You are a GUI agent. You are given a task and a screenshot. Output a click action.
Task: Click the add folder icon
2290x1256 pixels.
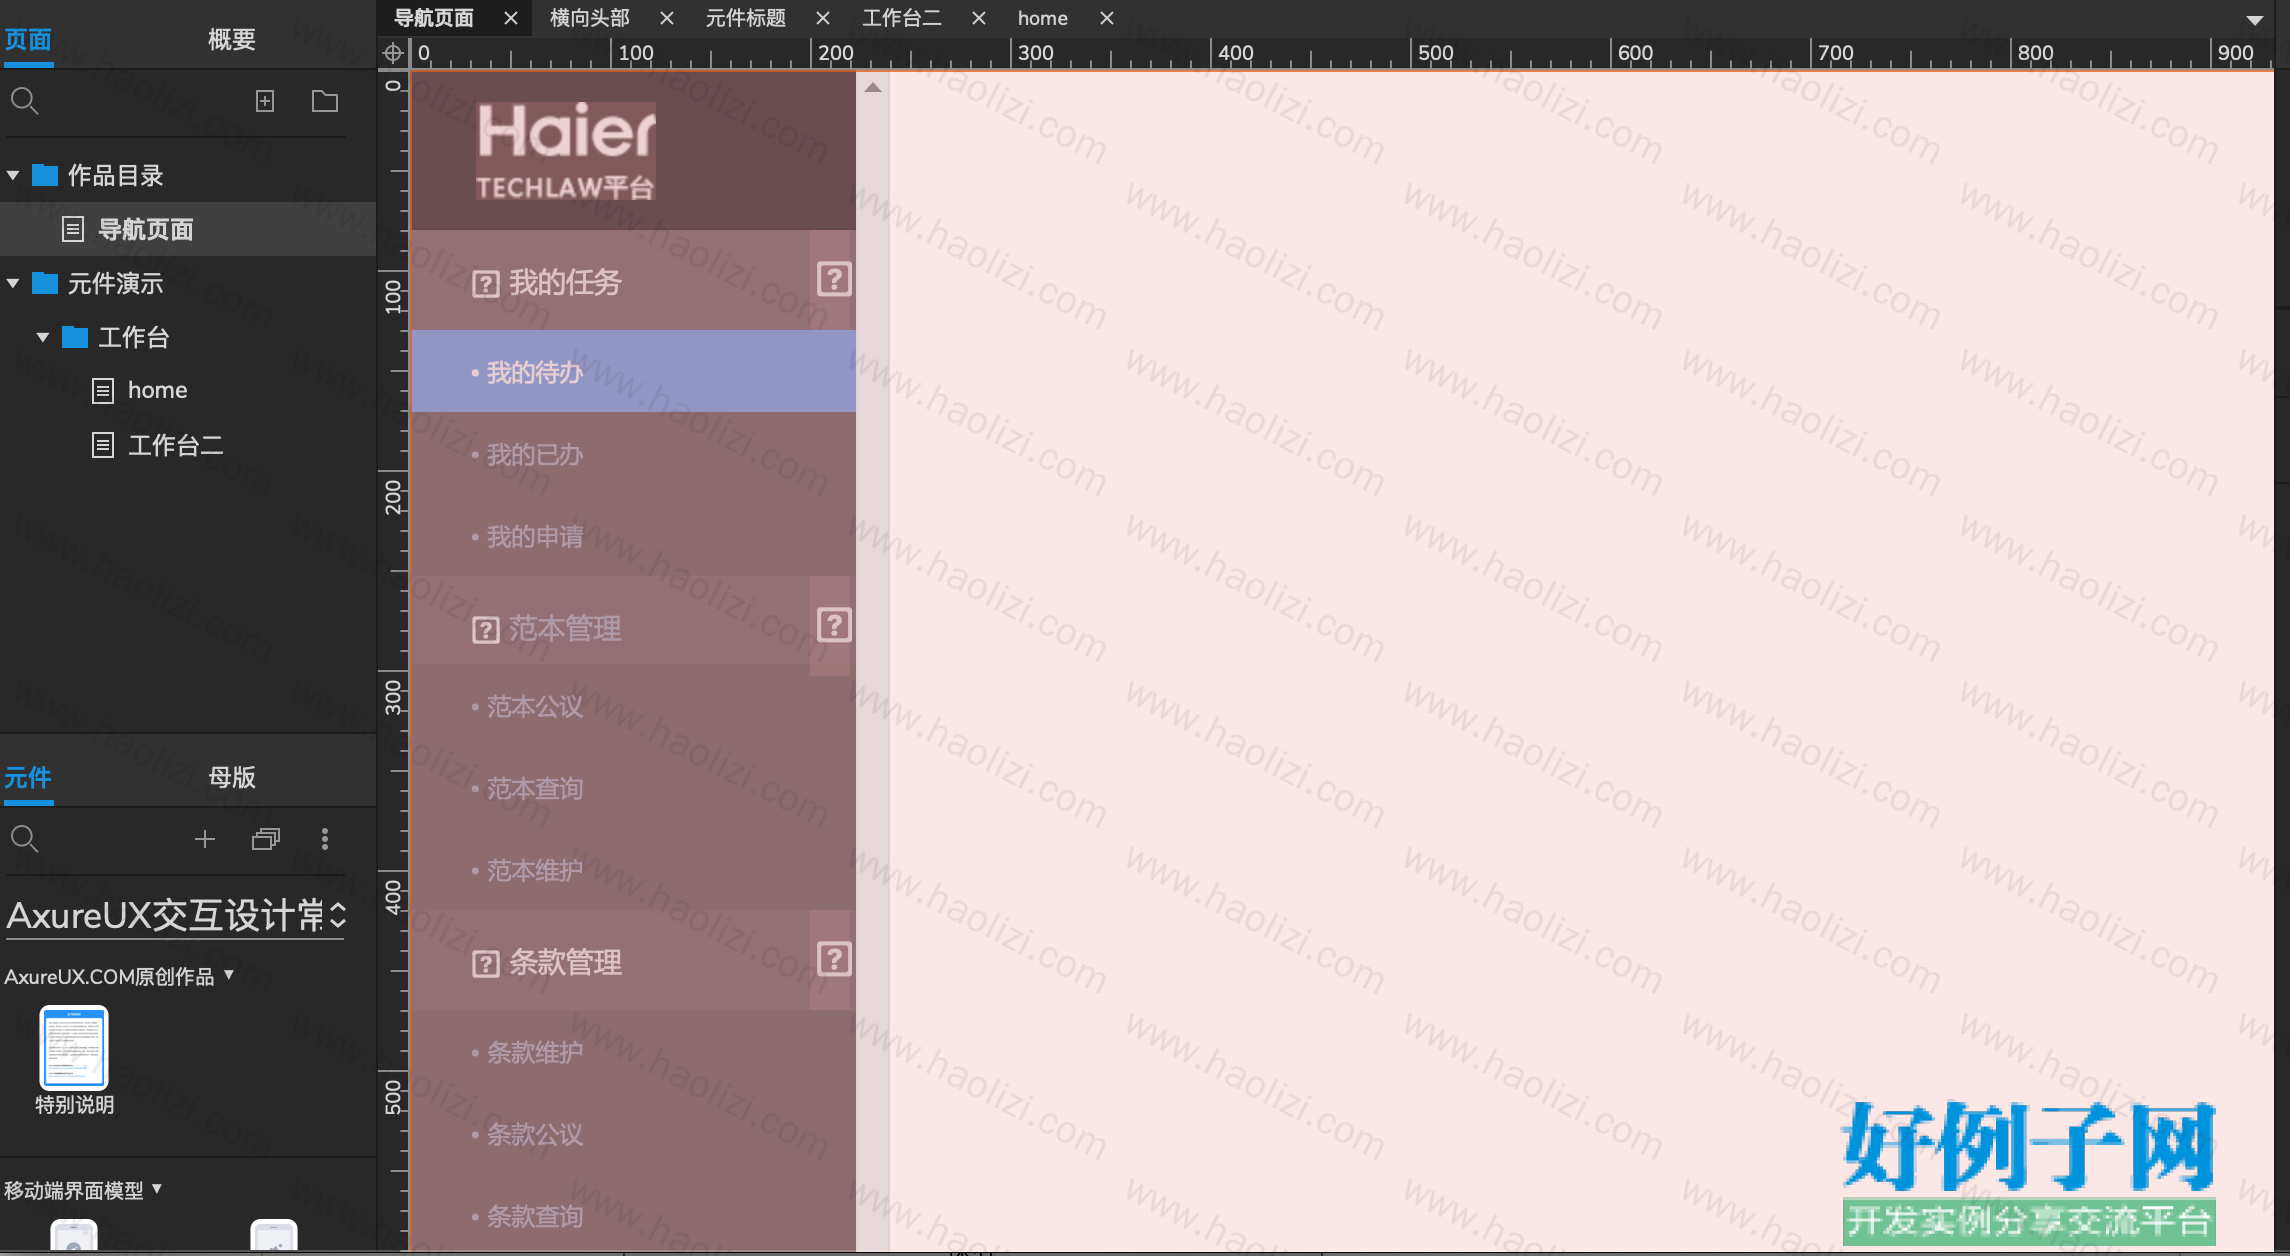325,101
